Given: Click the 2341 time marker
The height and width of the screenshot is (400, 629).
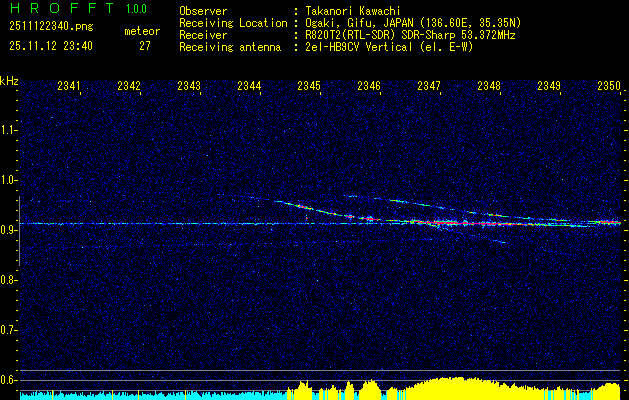Looking at the screenshot, I should click(x=69, y=87).
